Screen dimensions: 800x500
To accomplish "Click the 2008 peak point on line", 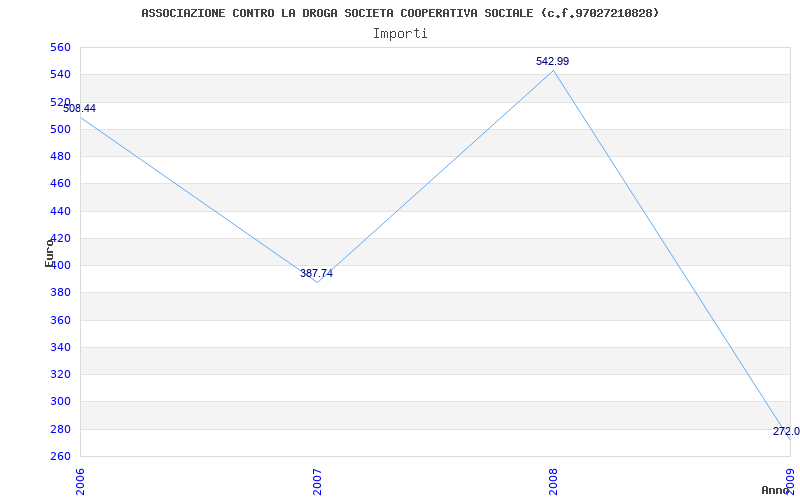I will tap(554, 70).
